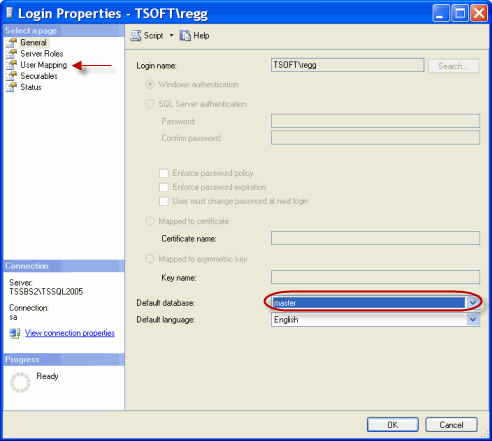This screenshot has height=441, width=492.
Task: Open the Default database dropdown
Action: pyautogui.click(x=473, y=303)
